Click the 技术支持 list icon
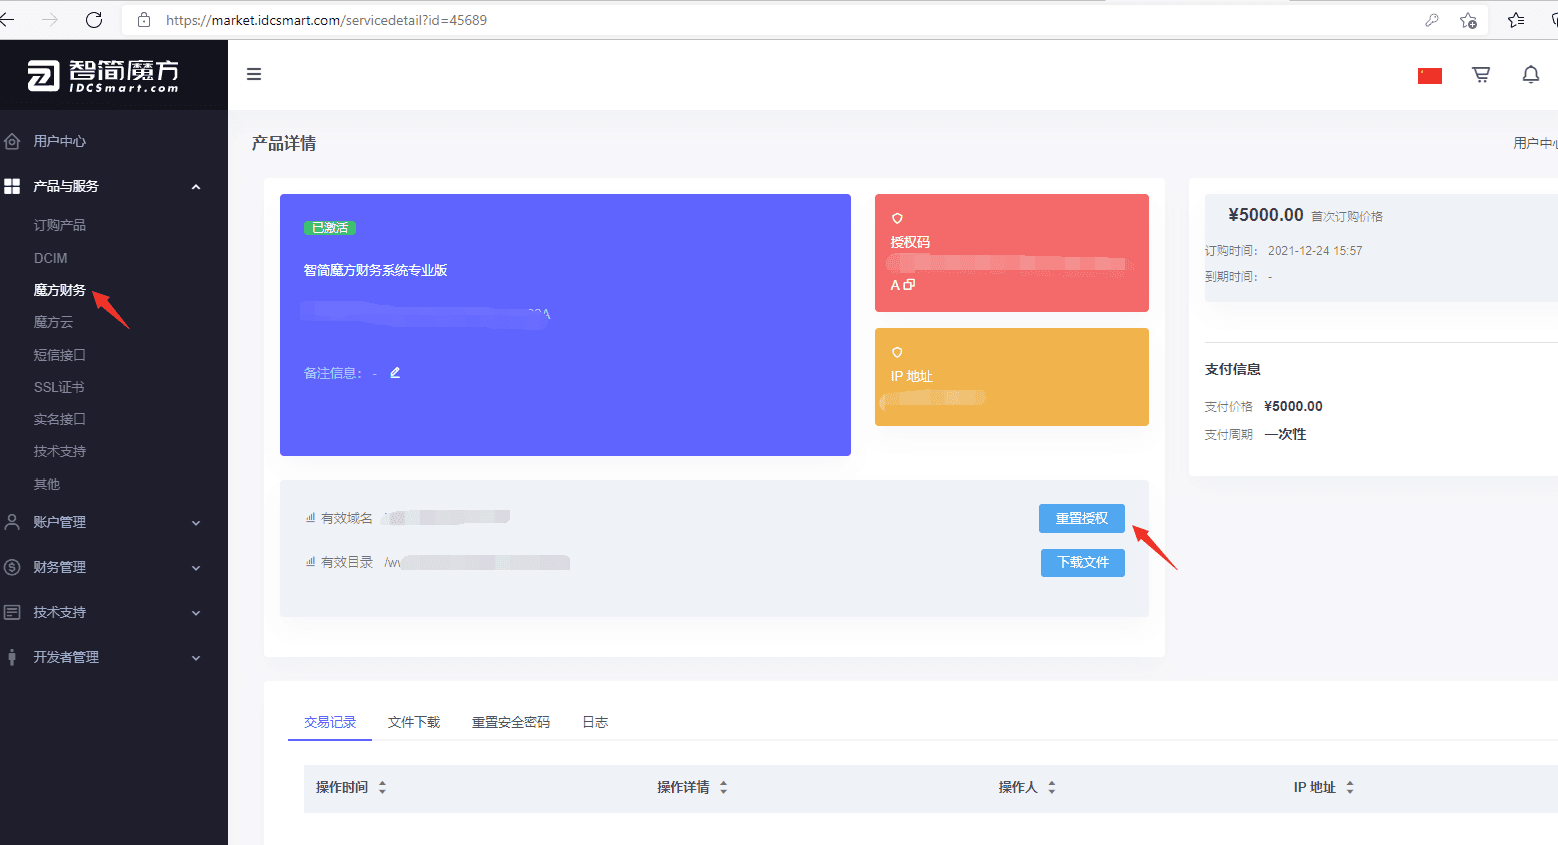 point(12,612)
